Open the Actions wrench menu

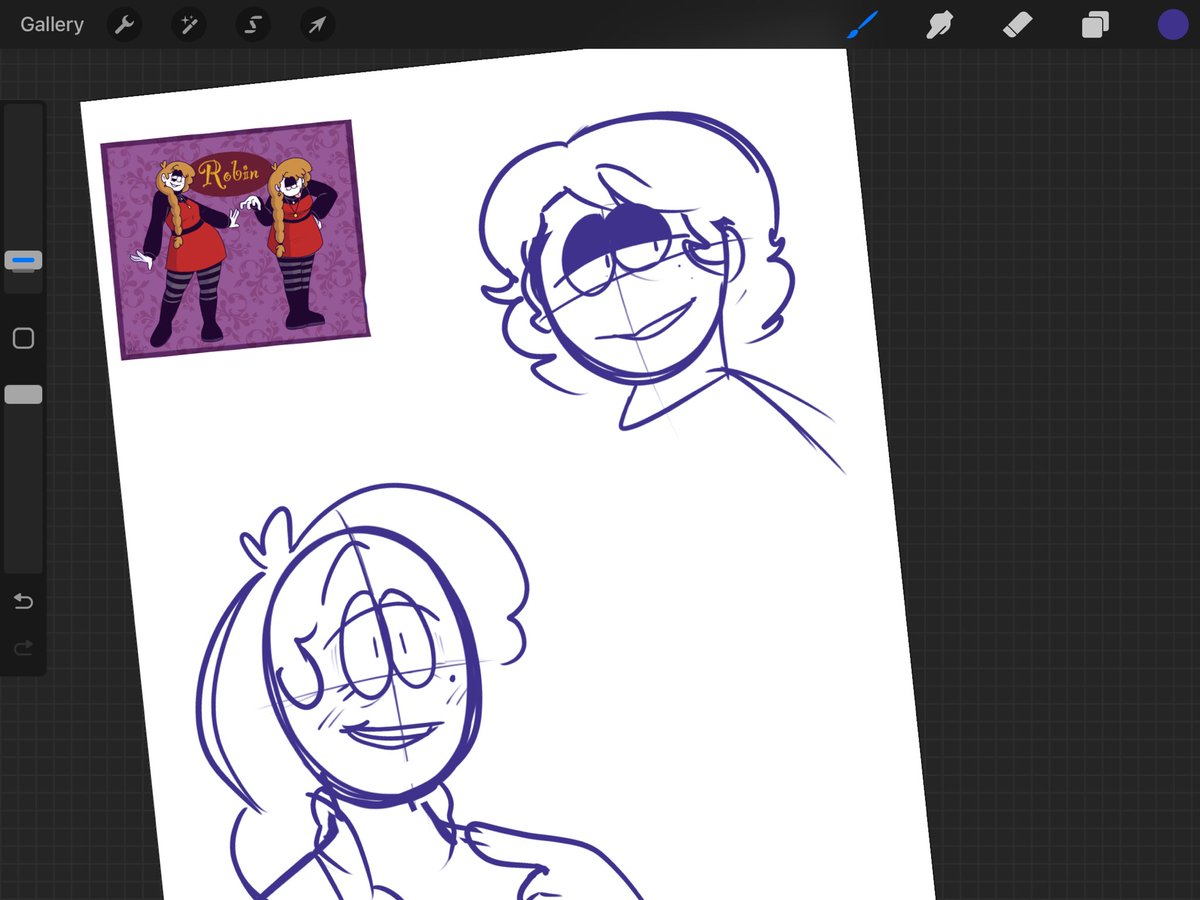pyautogui.click(x=124, y=25)
